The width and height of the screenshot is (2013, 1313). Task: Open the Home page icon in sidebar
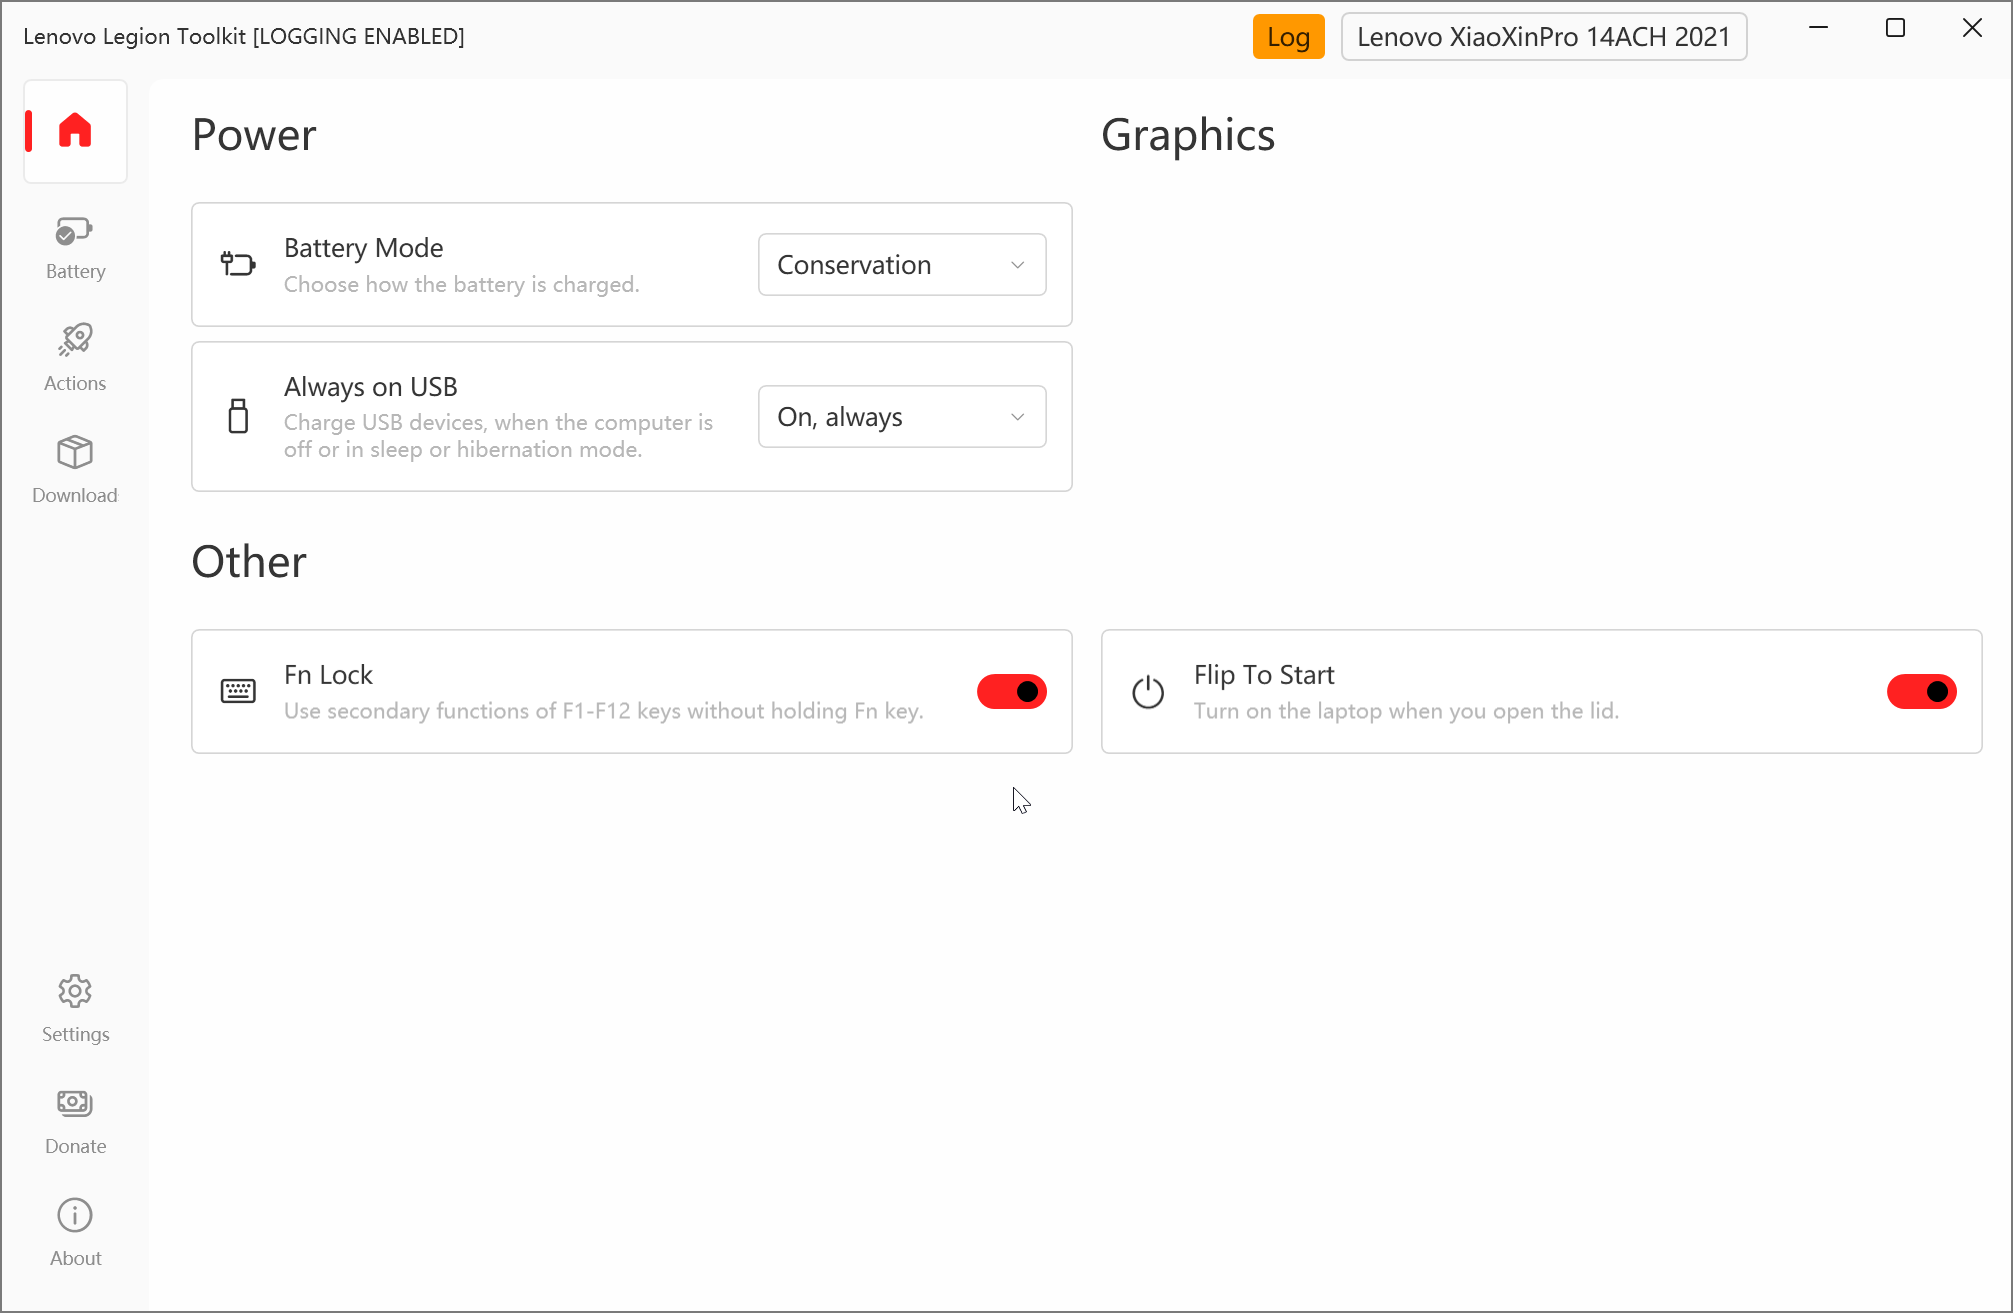75,131
